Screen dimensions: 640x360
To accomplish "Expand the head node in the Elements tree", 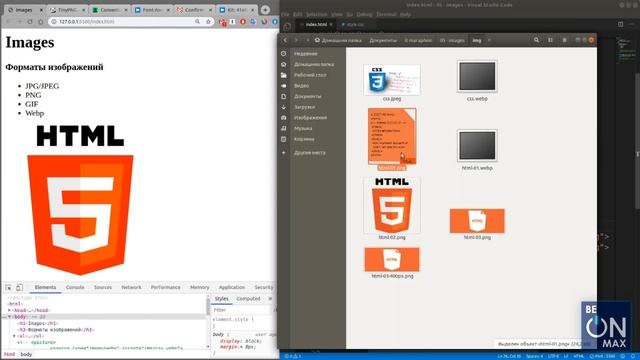I will tap(9, 310).
